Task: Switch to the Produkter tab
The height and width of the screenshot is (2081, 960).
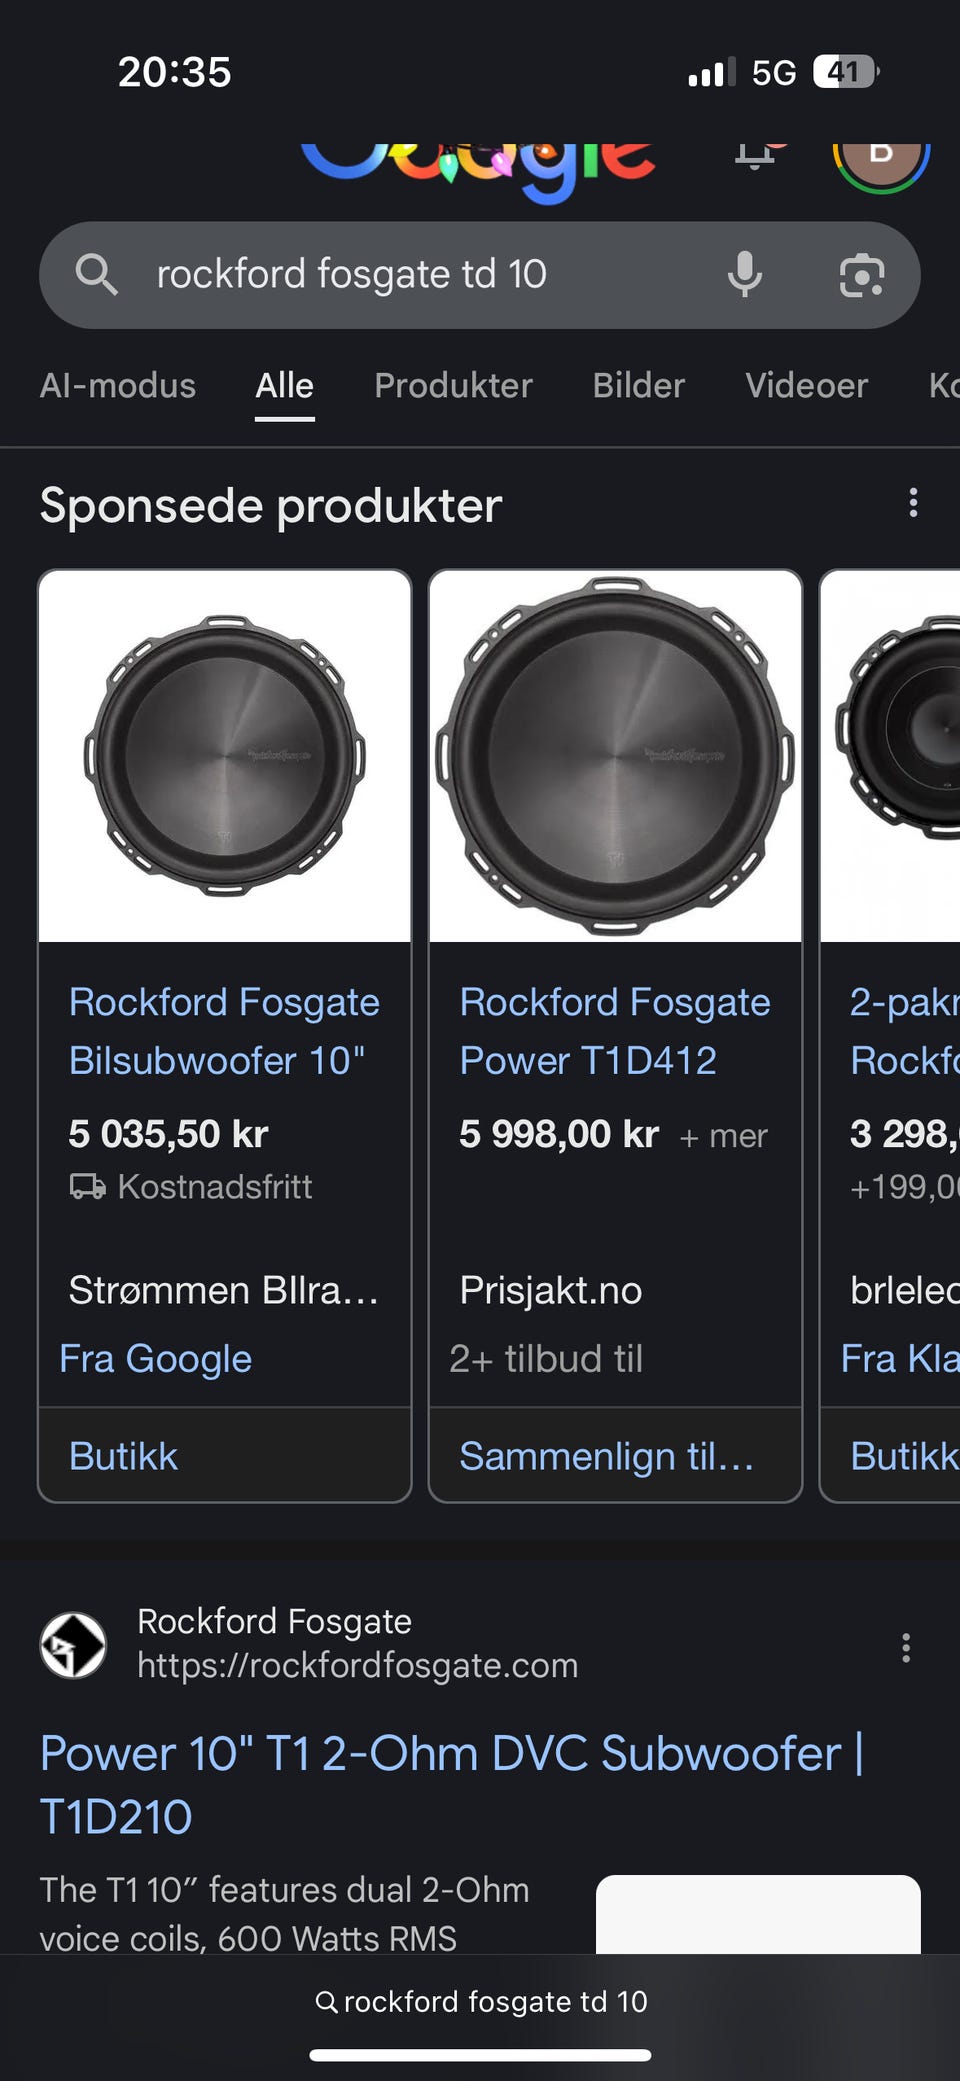Action: pyautogui.click(x=453, y=386)
